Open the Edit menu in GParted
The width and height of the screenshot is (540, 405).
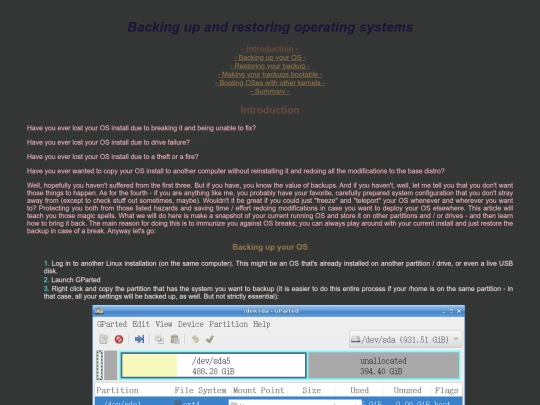(x=141, y=324)
